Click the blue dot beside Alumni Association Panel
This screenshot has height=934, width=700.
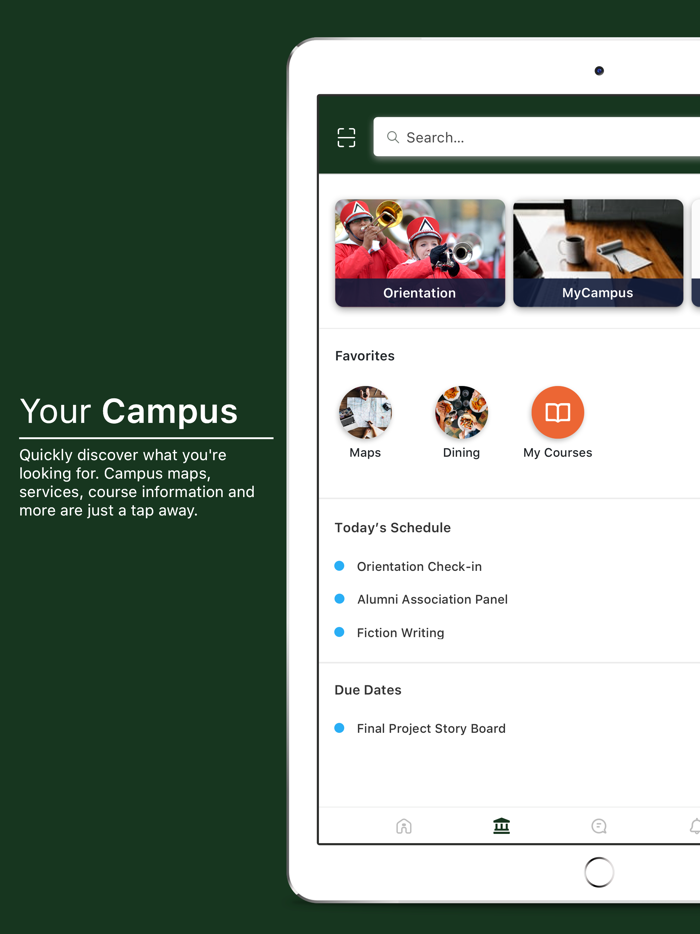tap(340, 599)
